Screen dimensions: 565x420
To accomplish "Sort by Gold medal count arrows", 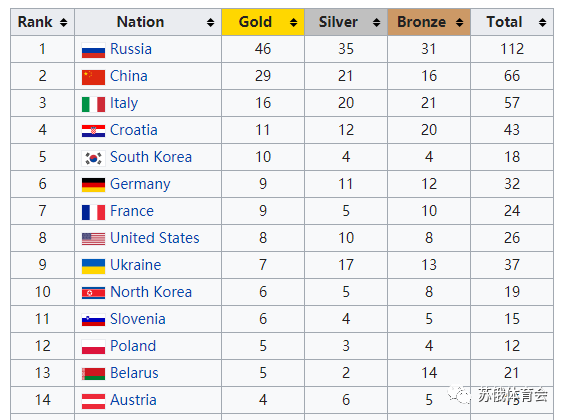I will pyautogui.click(x=294, y=22).
